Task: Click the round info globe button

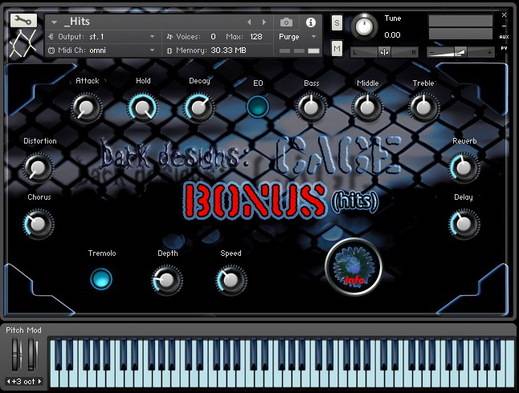Action: [x=353, y=267]
